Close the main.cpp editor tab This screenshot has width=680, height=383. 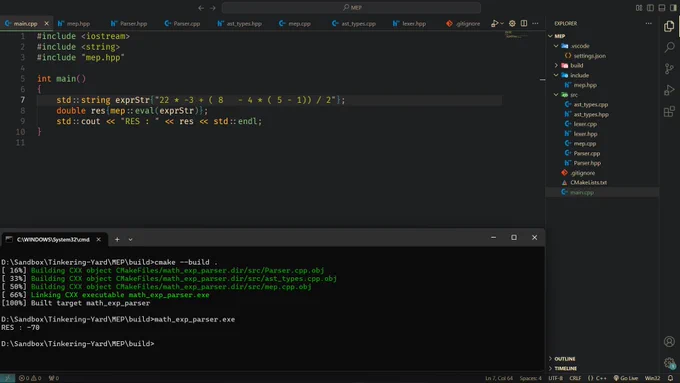(46, 23)
